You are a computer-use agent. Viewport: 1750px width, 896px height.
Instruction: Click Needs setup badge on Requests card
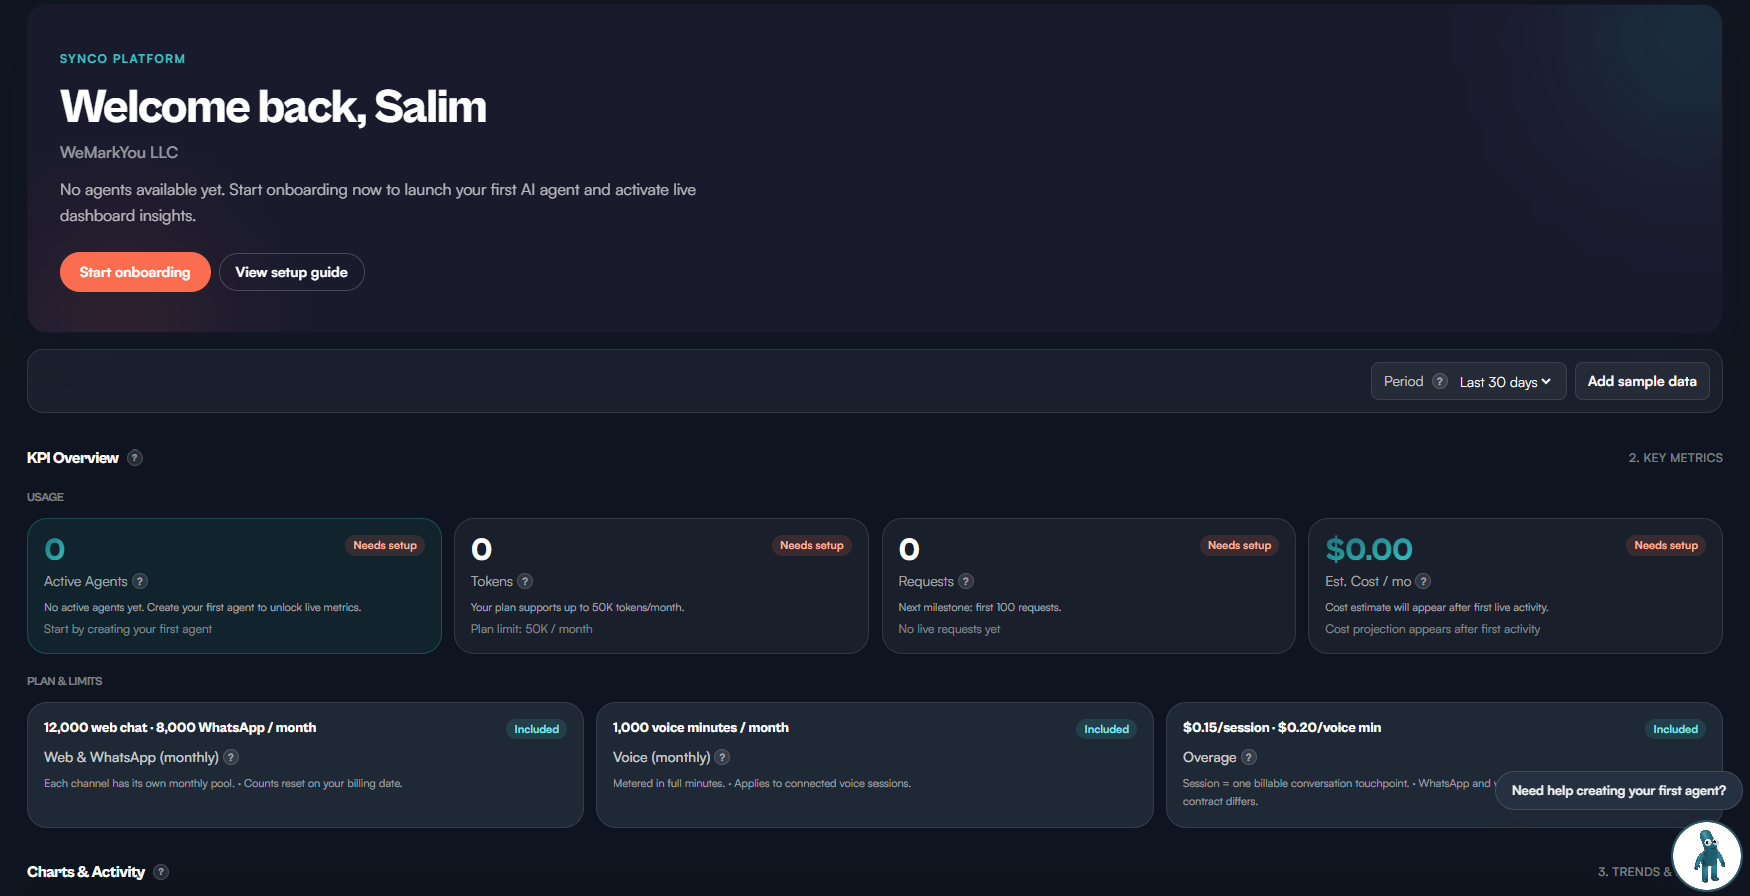1239,545
